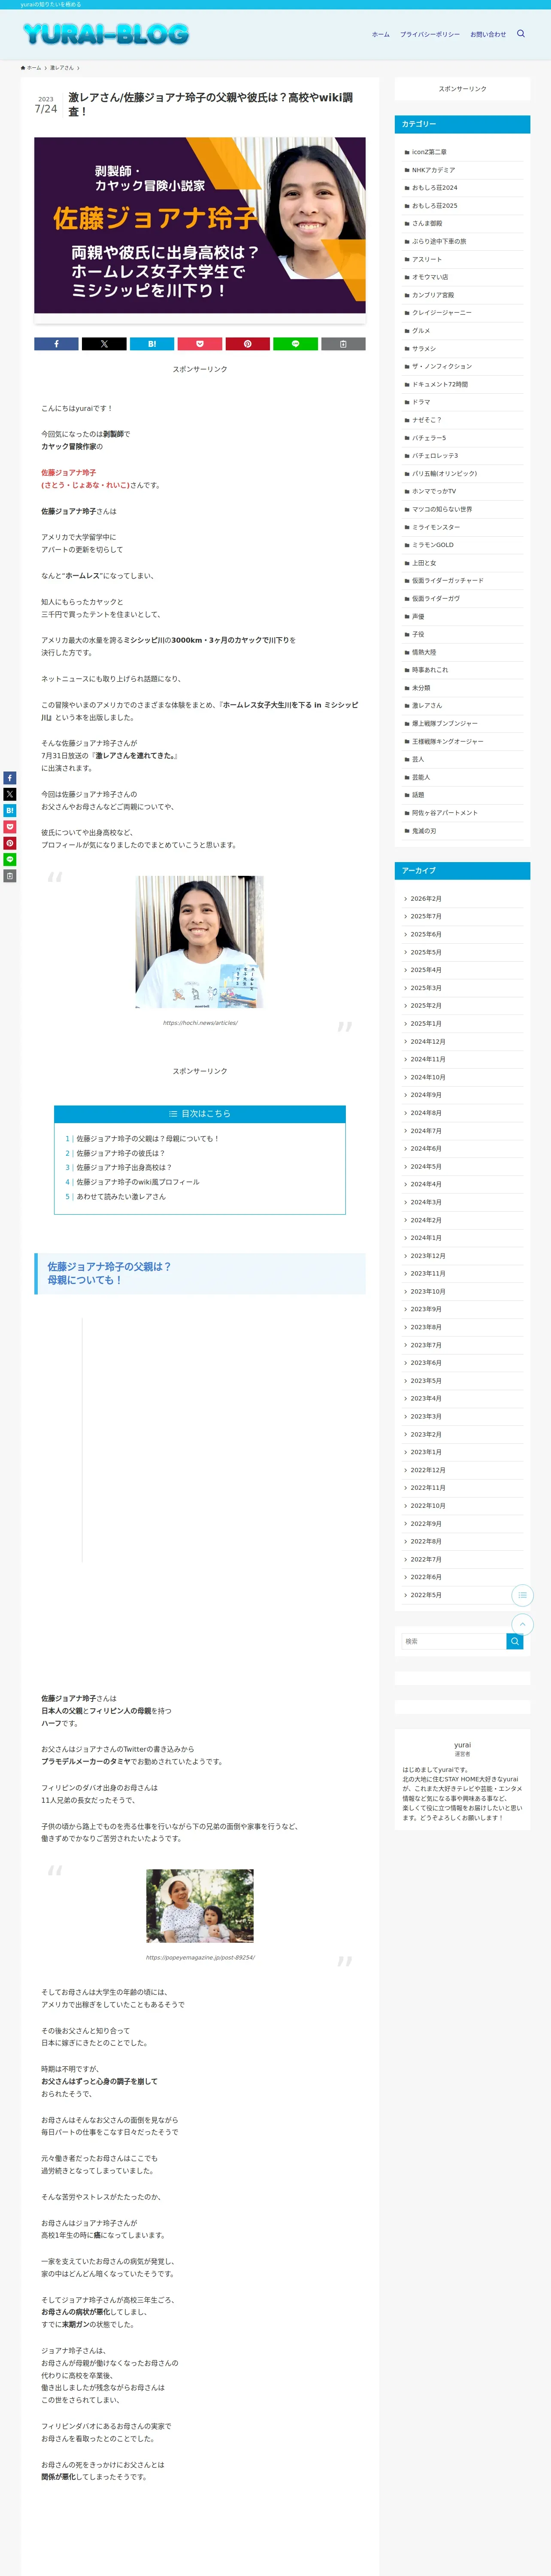Screen dimensions: 551x2576
Task: Click the ホーム breadcrumb text
Action: click(x=34, y=68)
